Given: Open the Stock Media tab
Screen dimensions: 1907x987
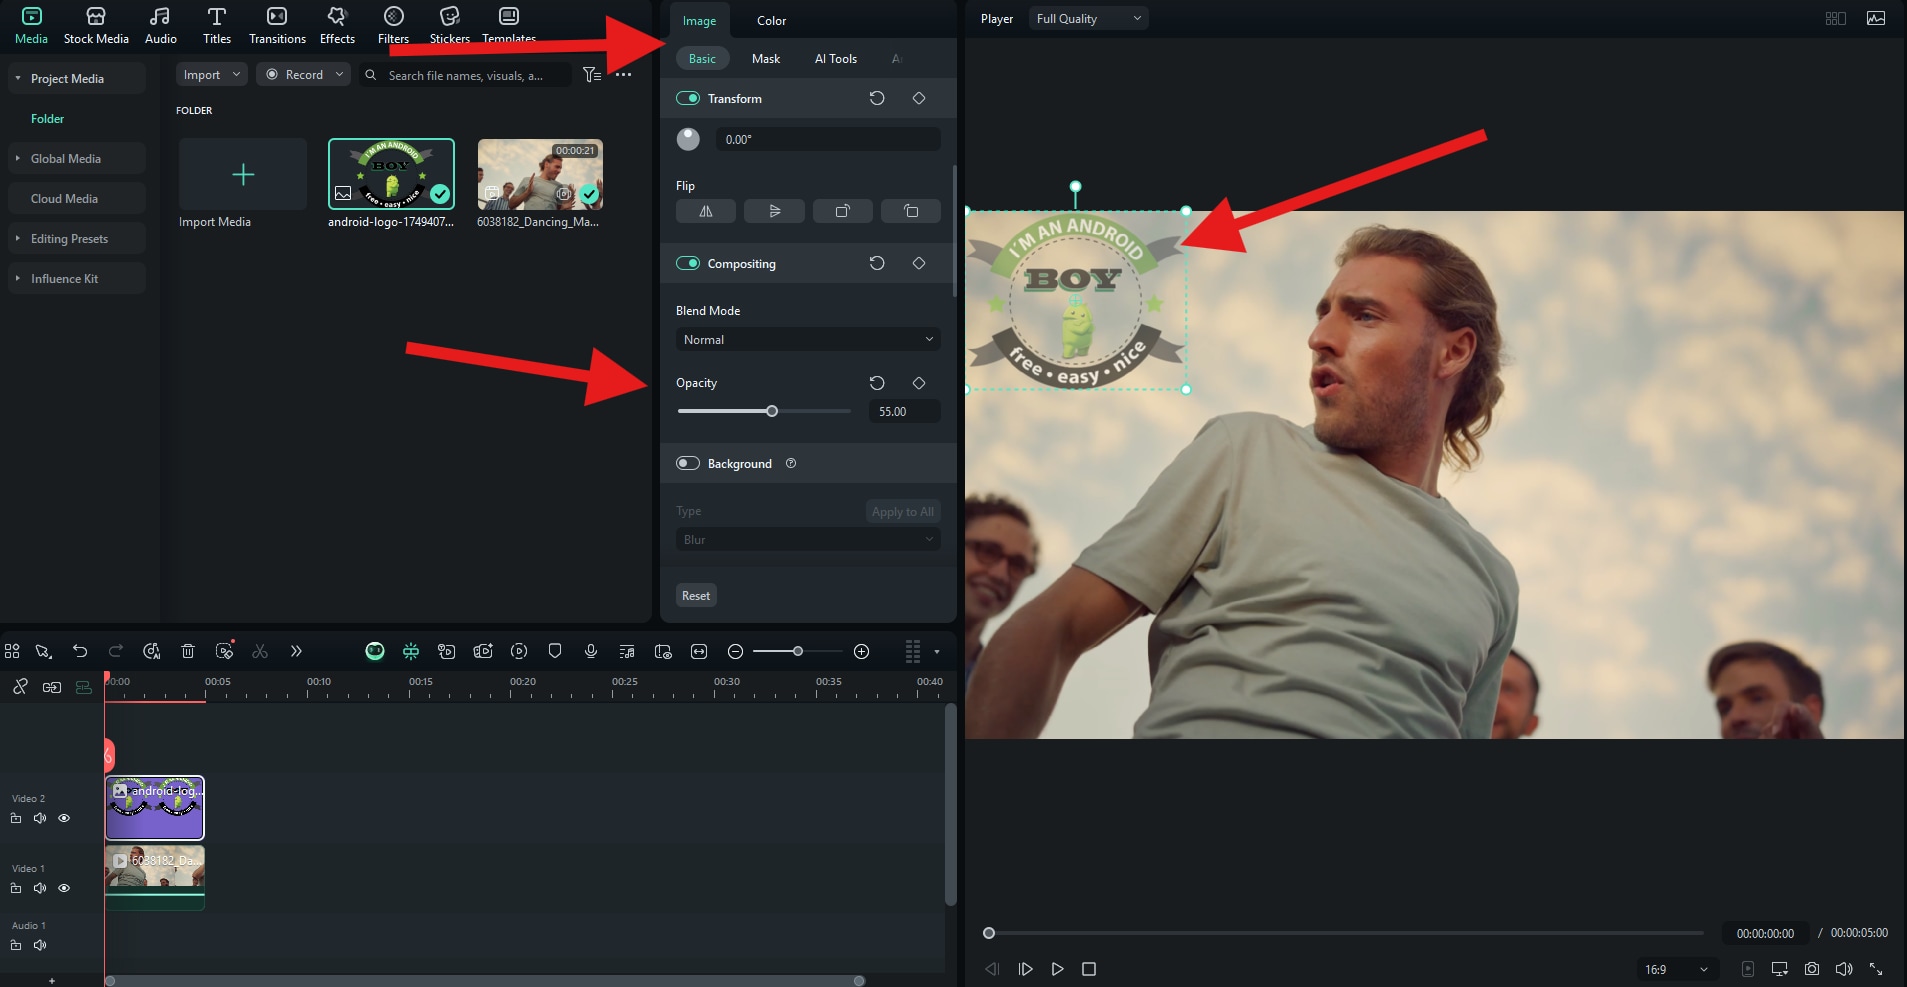Looking at the screenshot, I should click(96, 26).
